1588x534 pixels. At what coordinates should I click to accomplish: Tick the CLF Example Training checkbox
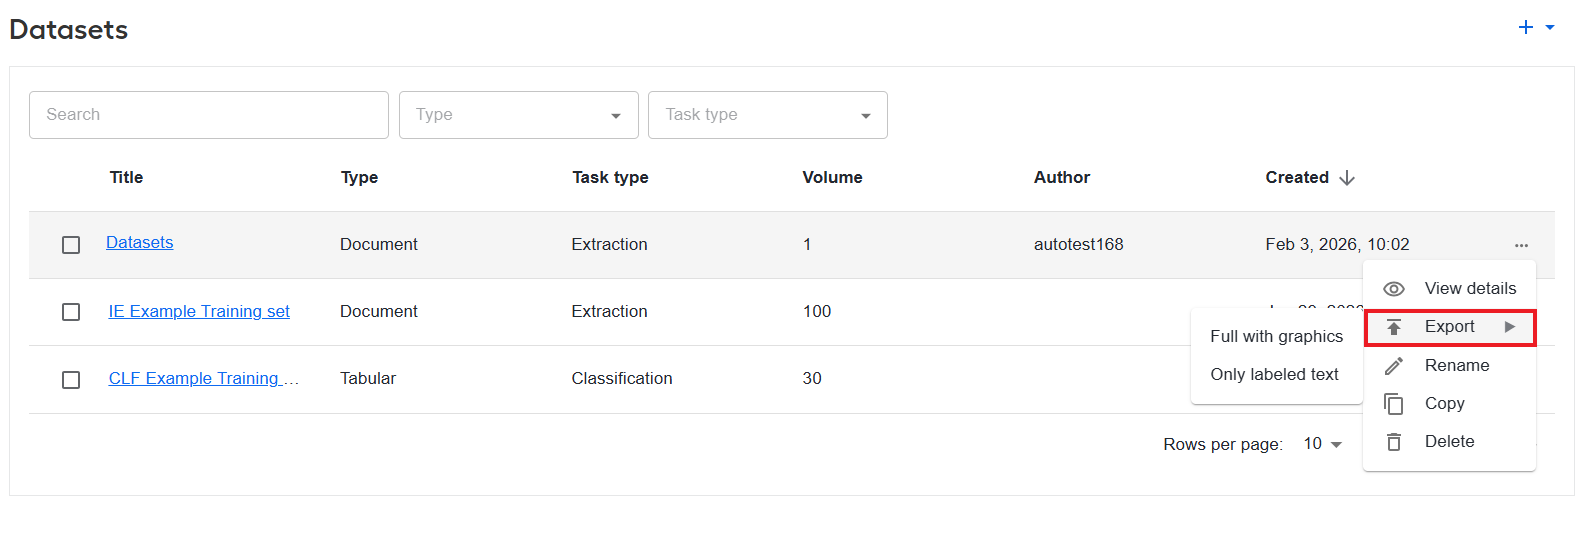(x=71, y=380)
